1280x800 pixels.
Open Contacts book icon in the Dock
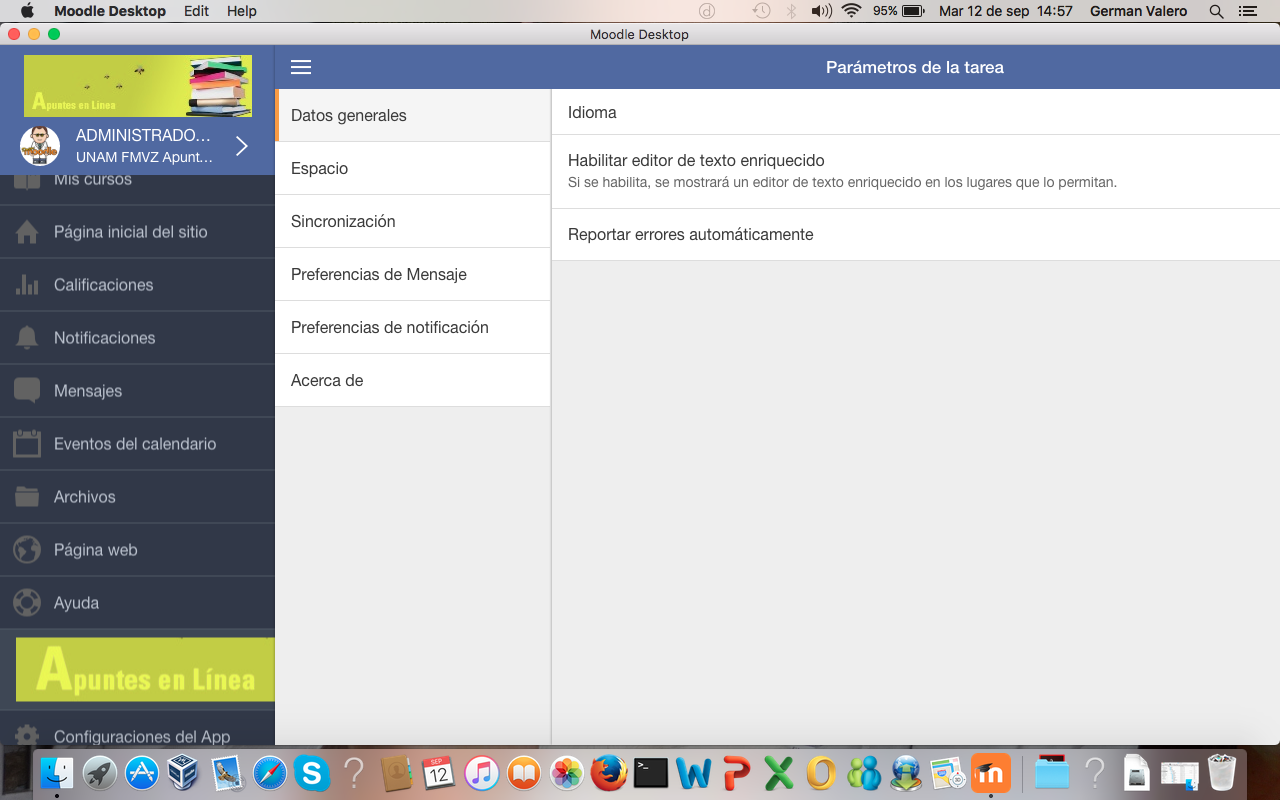click(397, 772)
